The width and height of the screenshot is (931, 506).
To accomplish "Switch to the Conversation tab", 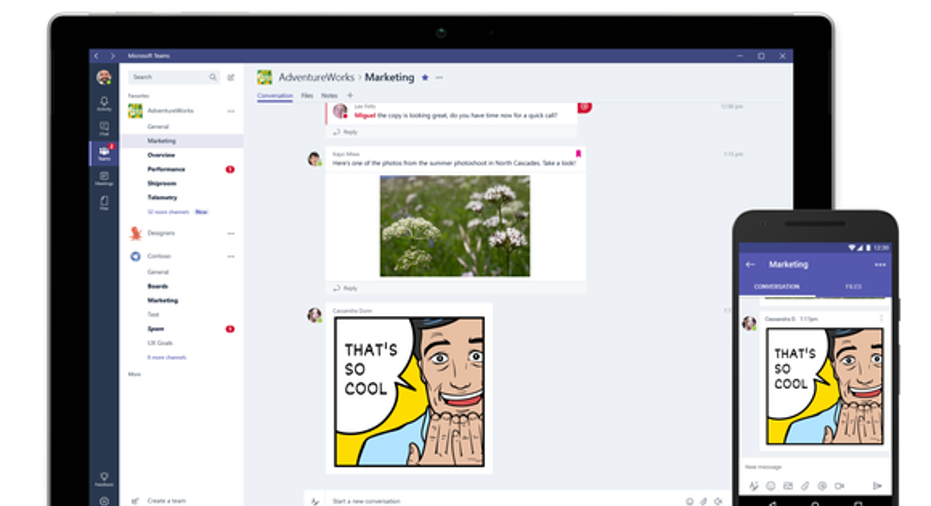I will pyautogui.click(x=275, y=96).
